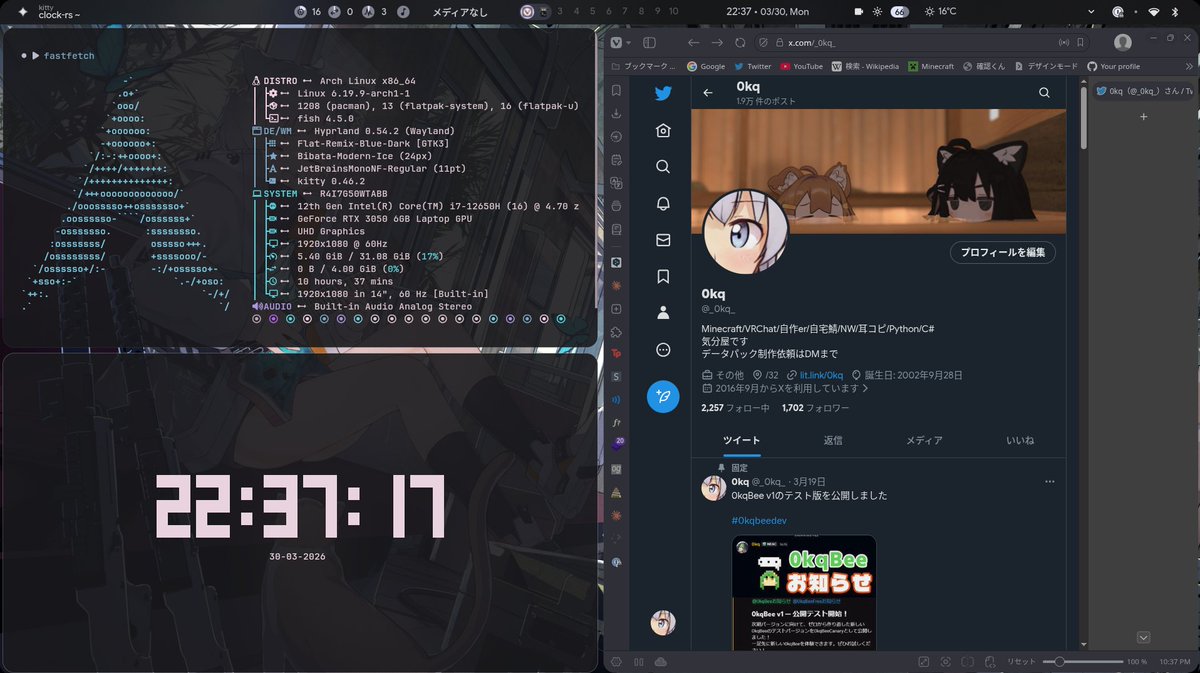Screen dimensions: 1200x673
Task: Click the プロフィールを編集 button
Action: [1003, 252]
